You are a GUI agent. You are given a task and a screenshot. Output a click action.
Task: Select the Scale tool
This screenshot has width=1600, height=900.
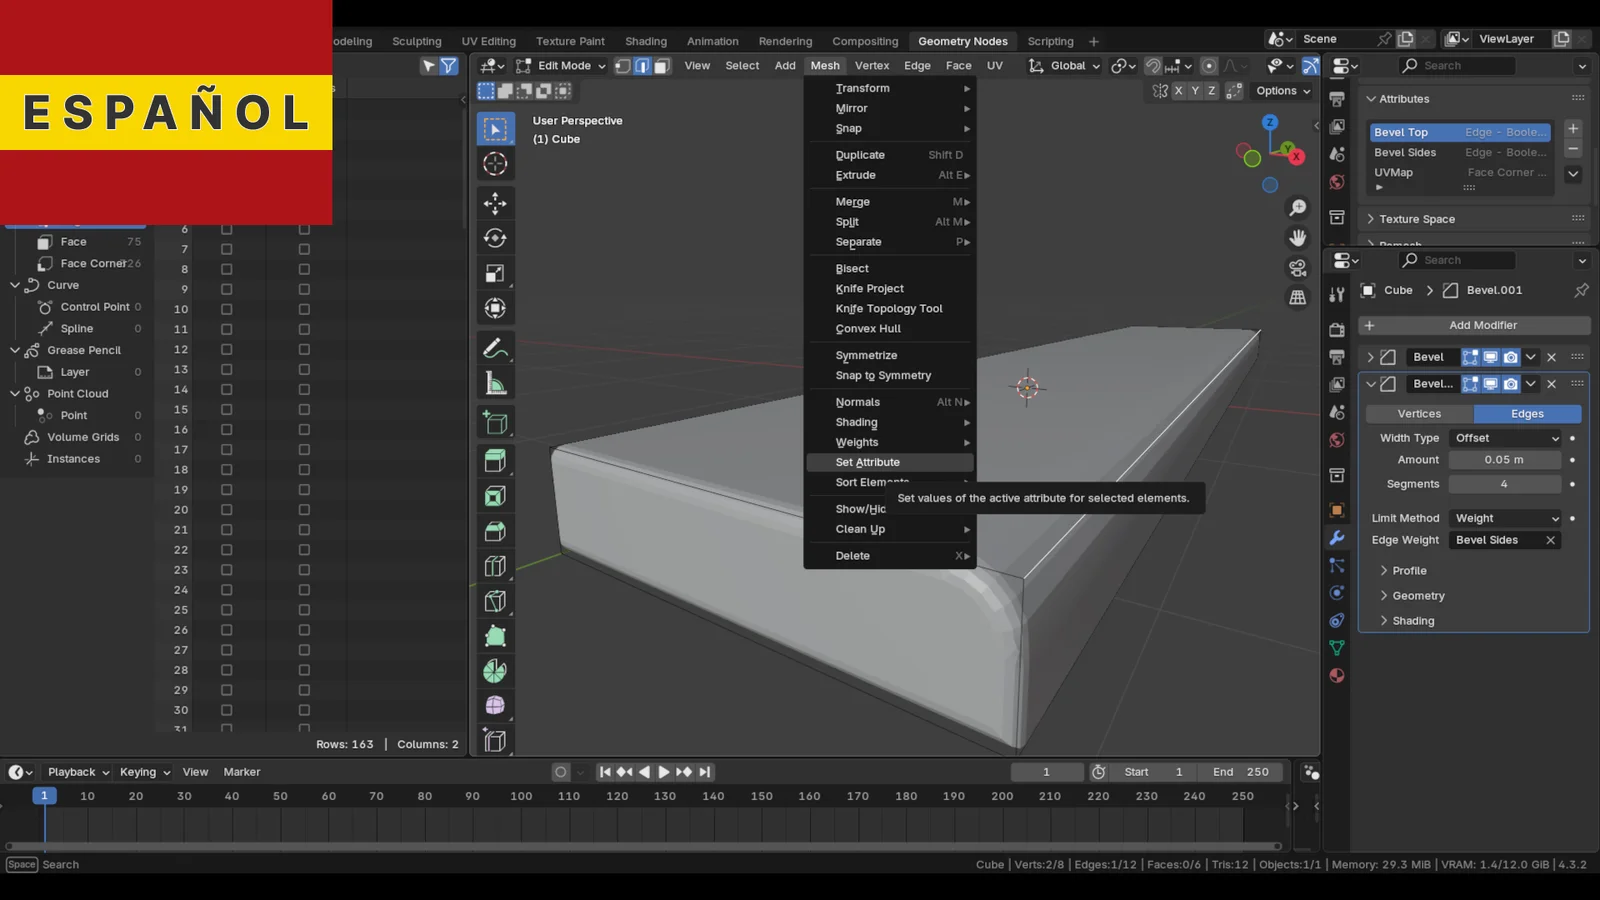coord(495,273)
